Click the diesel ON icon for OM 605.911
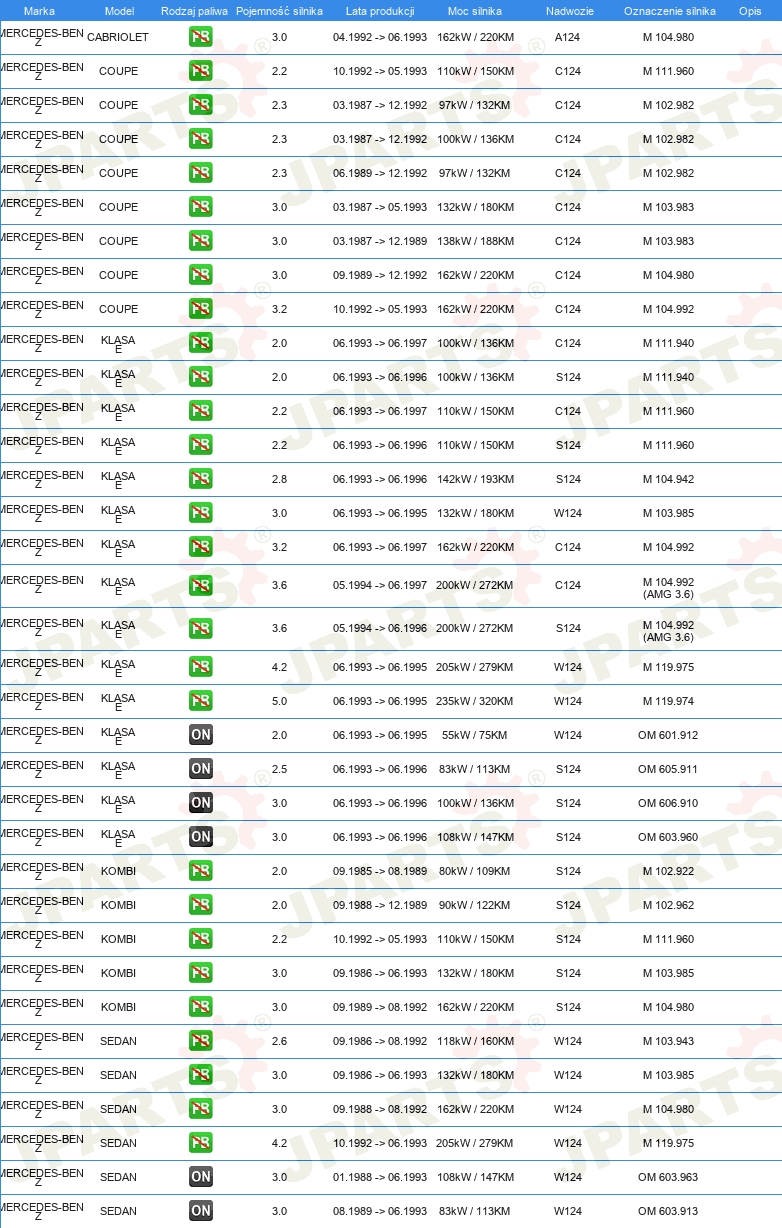 (201, 769)
